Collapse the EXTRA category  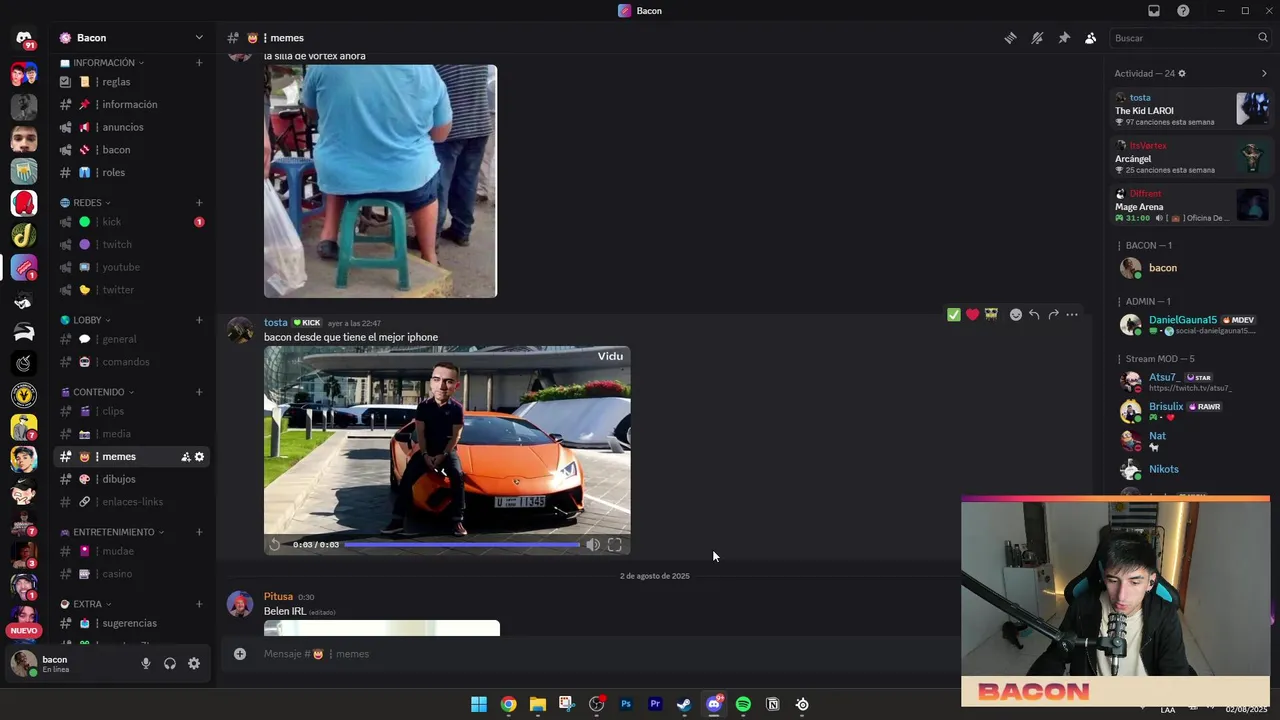(86, 604)
